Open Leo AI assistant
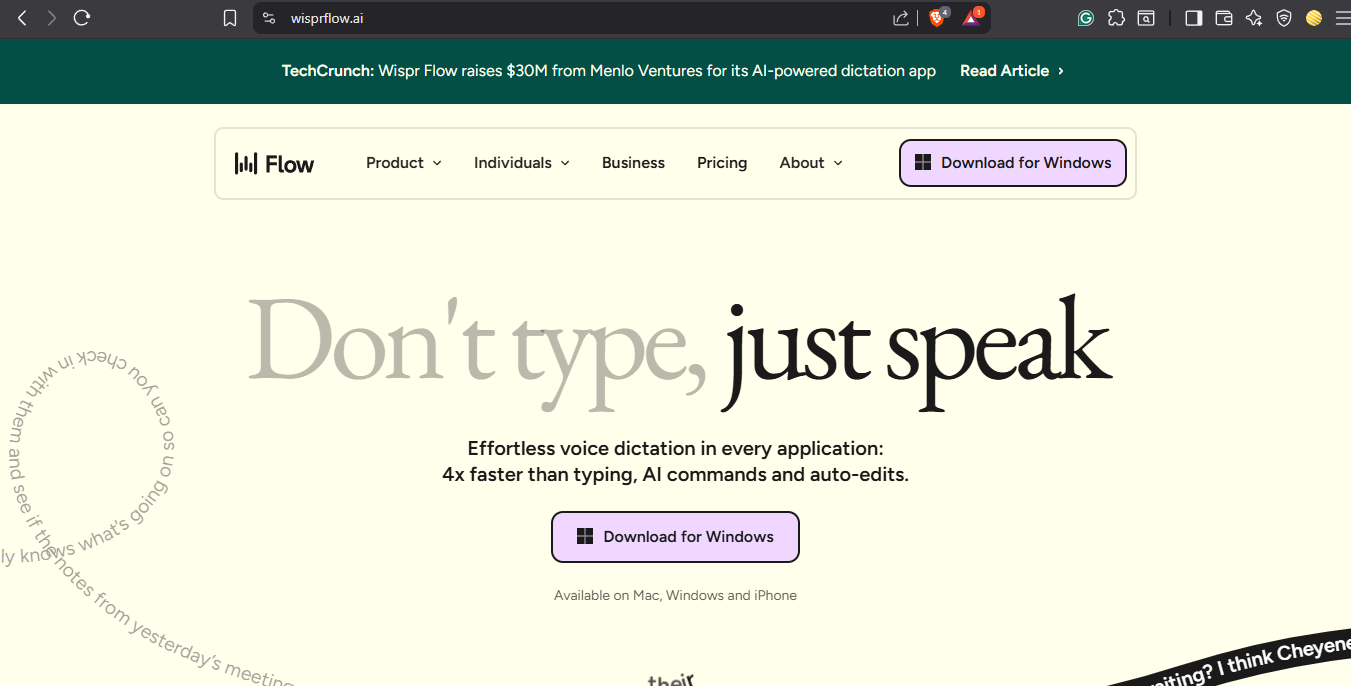 tap(1254, 18)
